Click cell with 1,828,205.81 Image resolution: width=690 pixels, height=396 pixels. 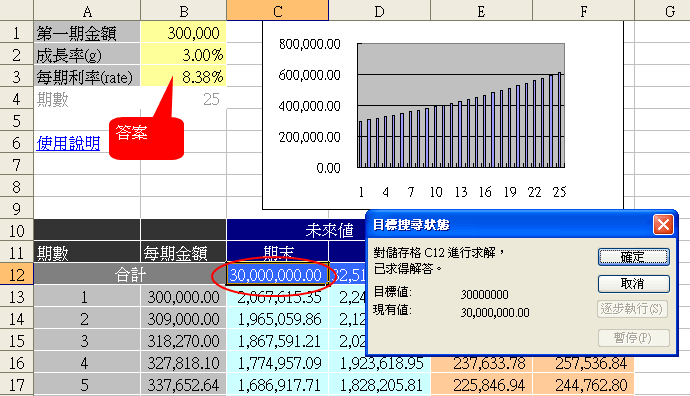[x=379, y=385]
